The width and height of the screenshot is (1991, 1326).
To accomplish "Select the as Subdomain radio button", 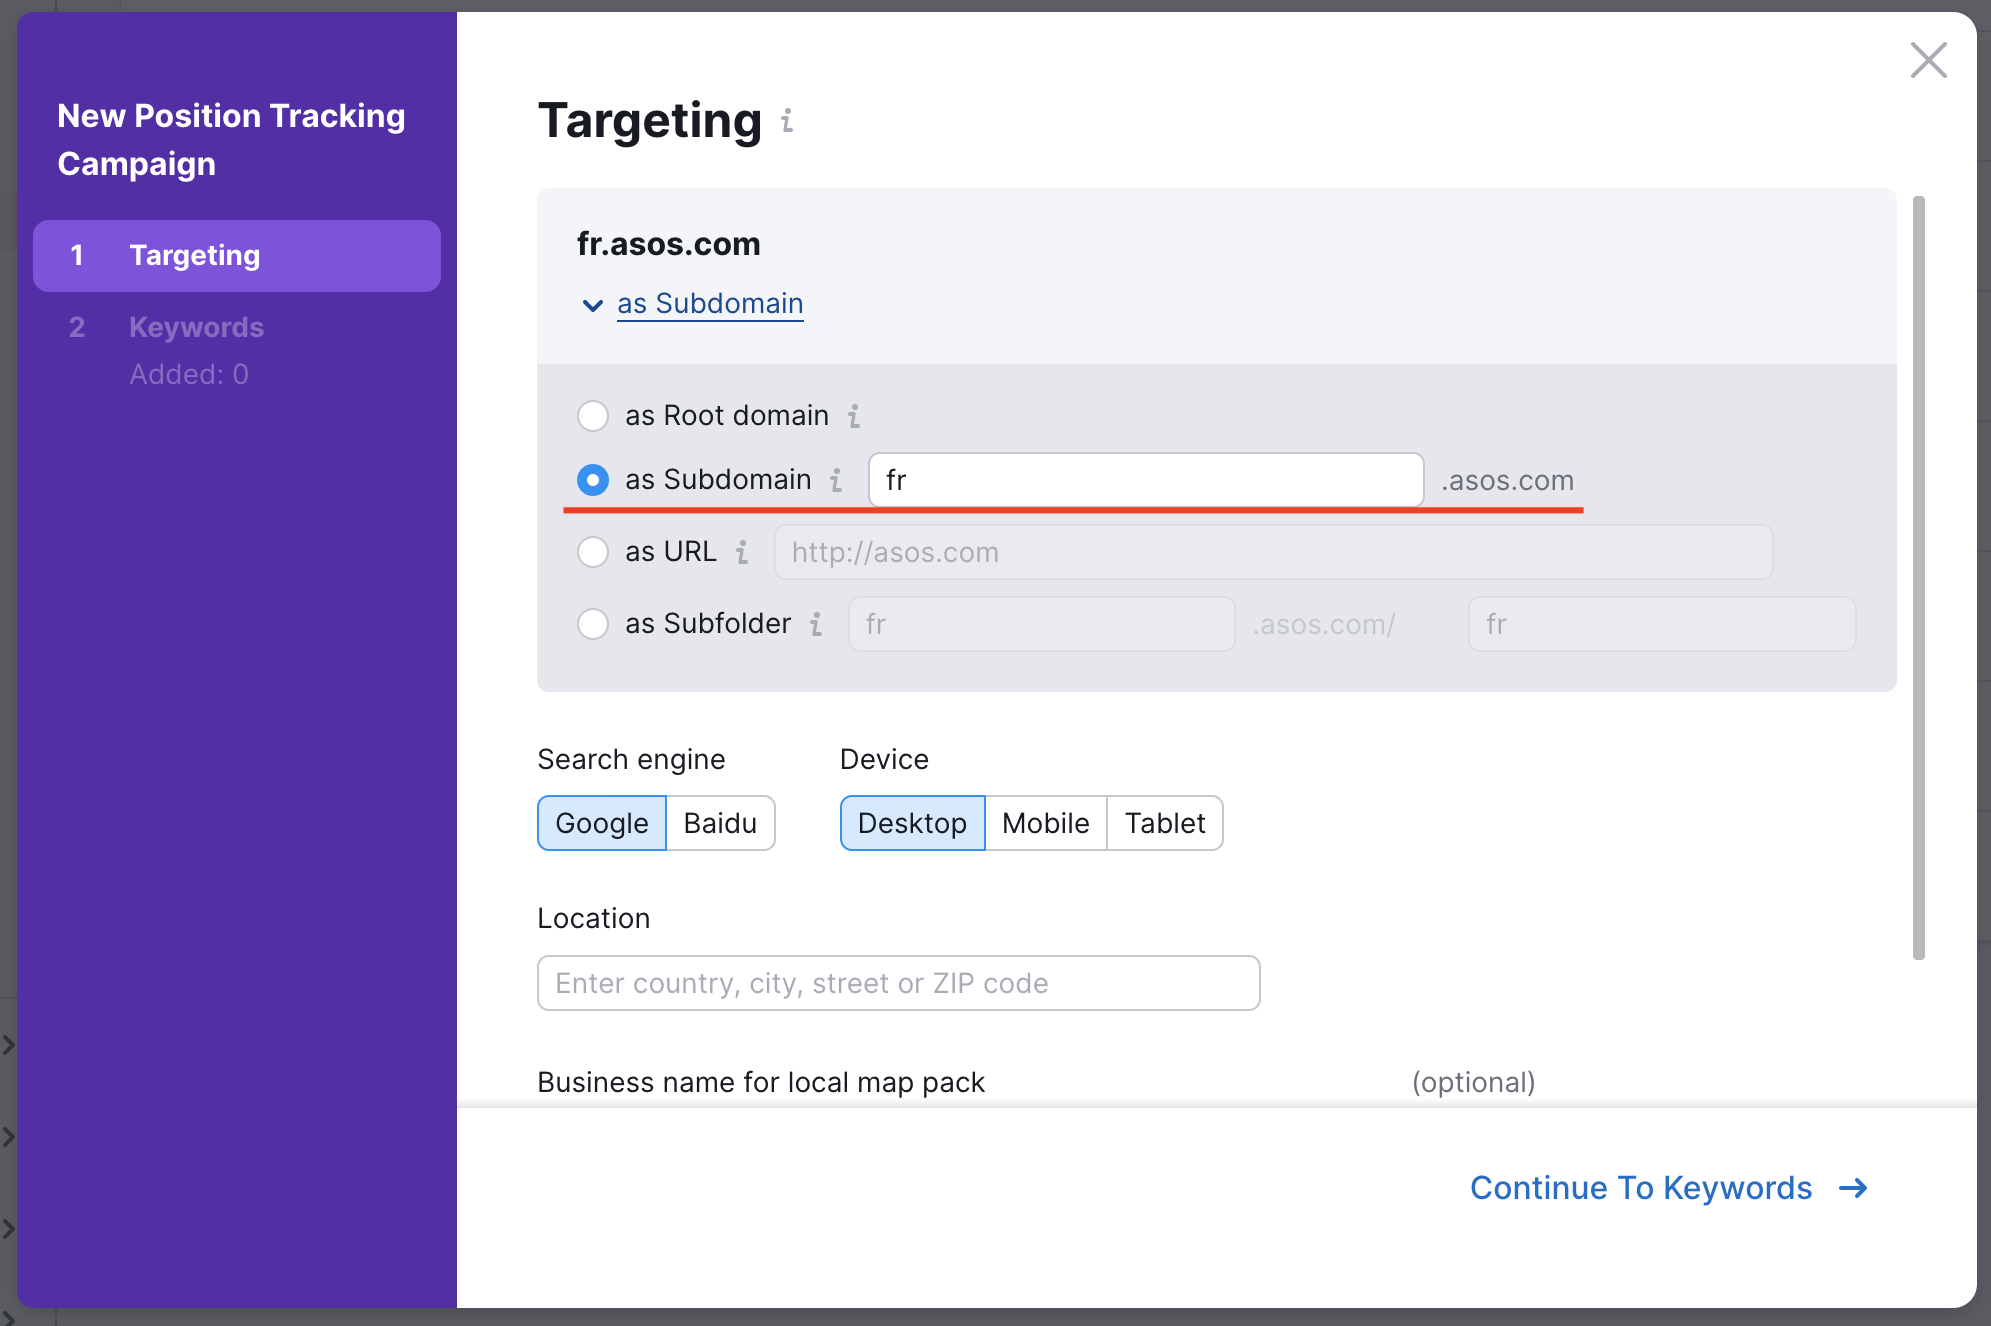I will [593, 480].
